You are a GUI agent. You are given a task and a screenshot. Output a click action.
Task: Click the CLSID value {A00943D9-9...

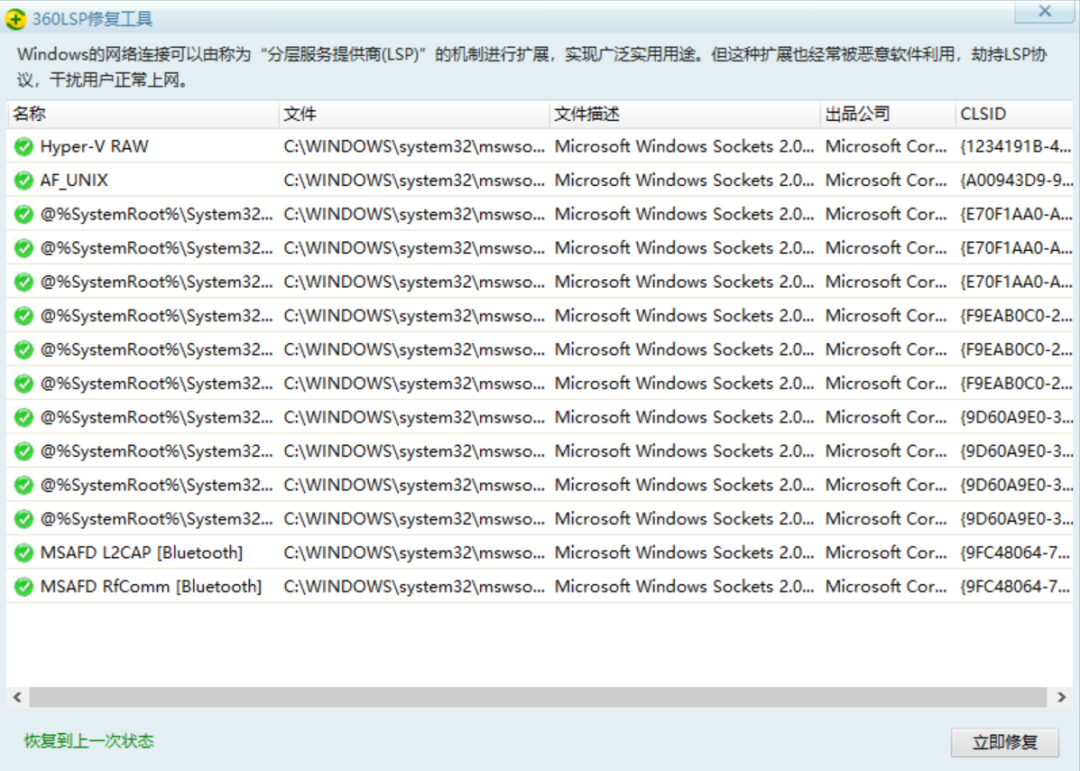point(1016,181)
